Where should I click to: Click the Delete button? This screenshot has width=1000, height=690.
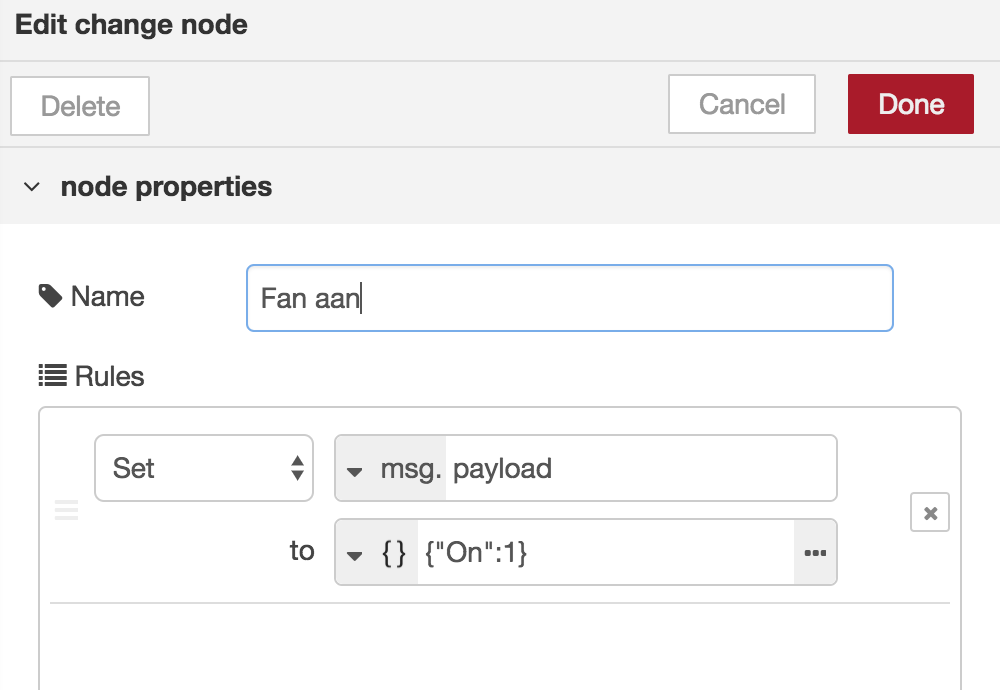[x=80, y=106]
